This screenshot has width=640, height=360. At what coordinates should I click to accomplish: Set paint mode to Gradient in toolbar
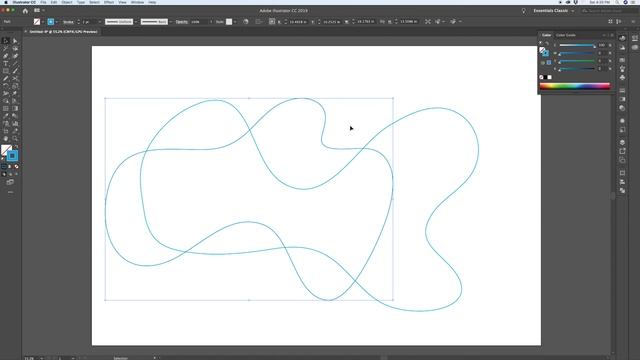10,167
